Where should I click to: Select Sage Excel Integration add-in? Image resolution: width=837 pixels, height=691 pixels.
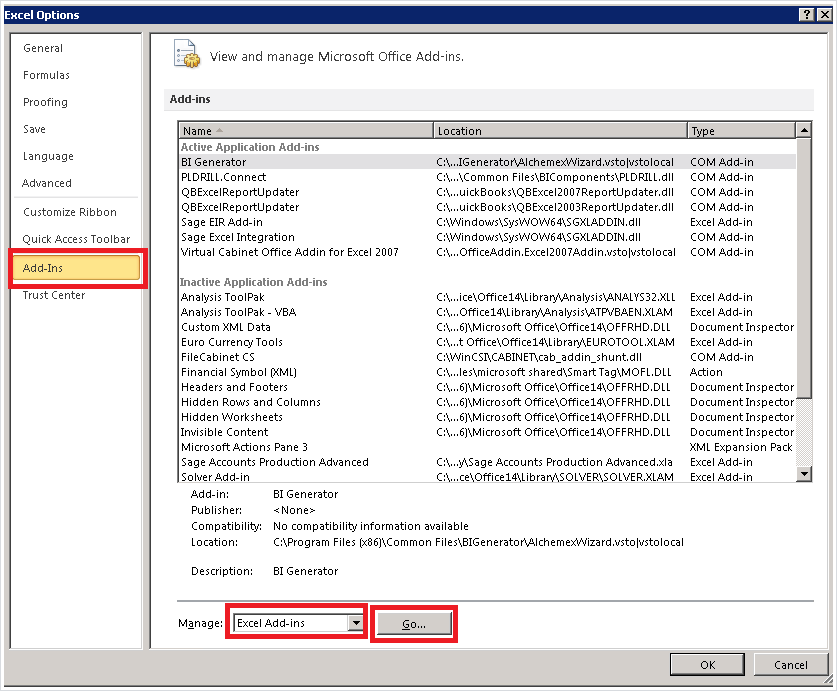[x=487, y=237]
